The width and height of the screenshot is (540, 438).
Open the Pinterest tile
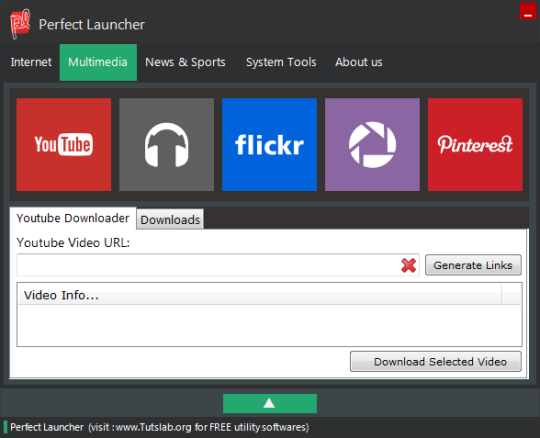pyautogui.click(x=475, y=144)
